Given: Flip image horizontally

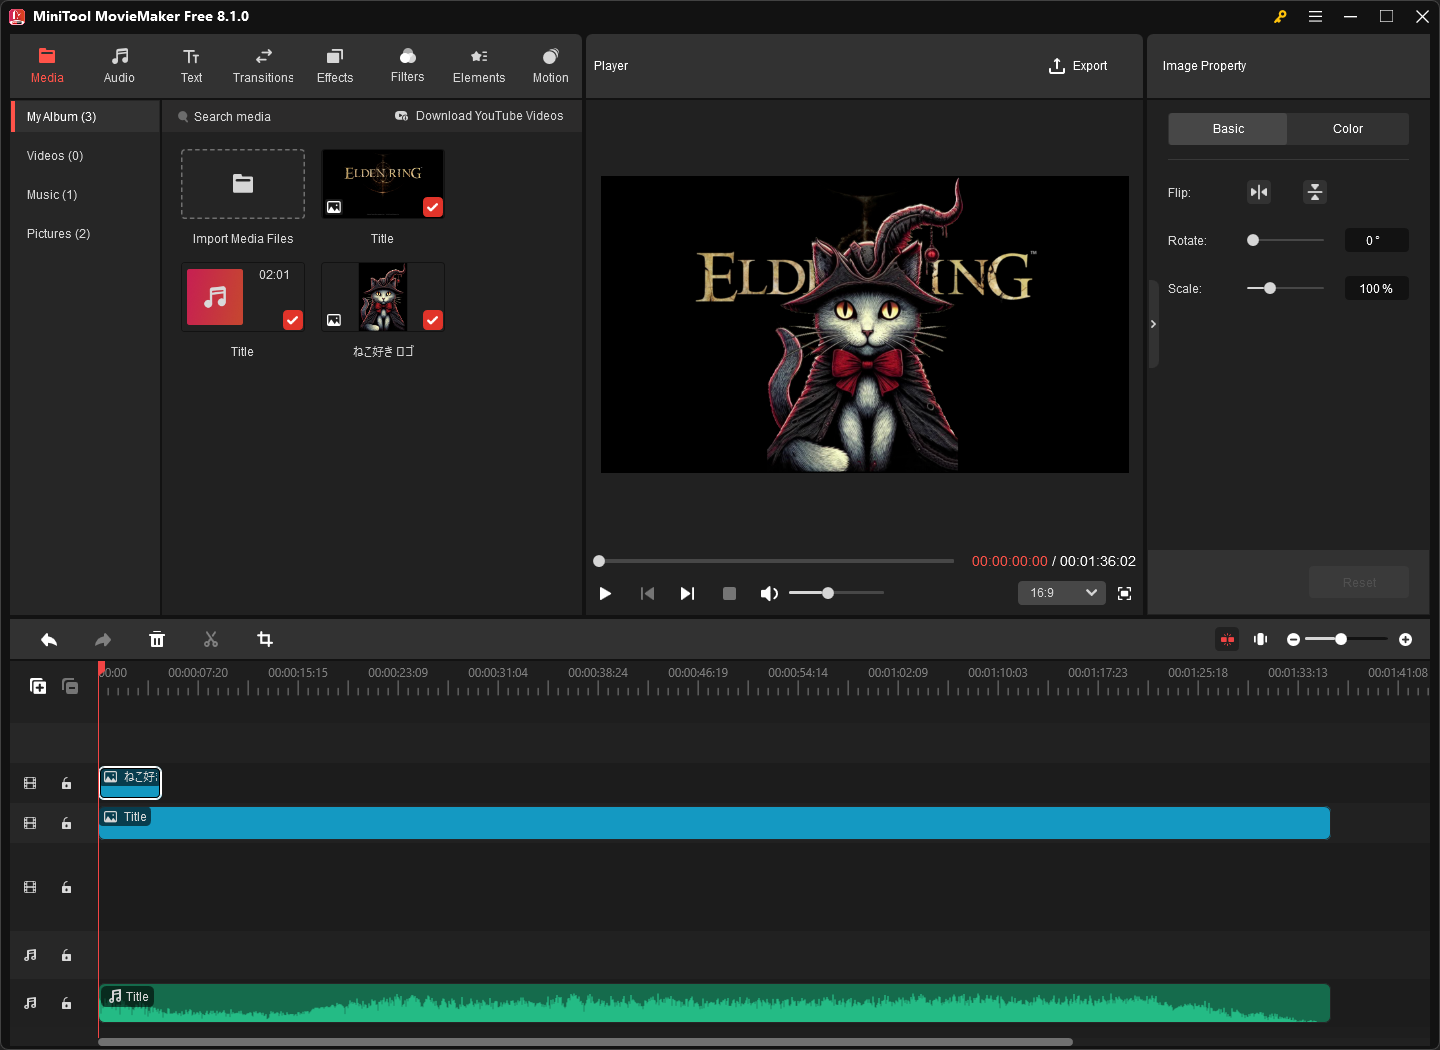Looking at the screenshot, I should (x=1259, y=192).
